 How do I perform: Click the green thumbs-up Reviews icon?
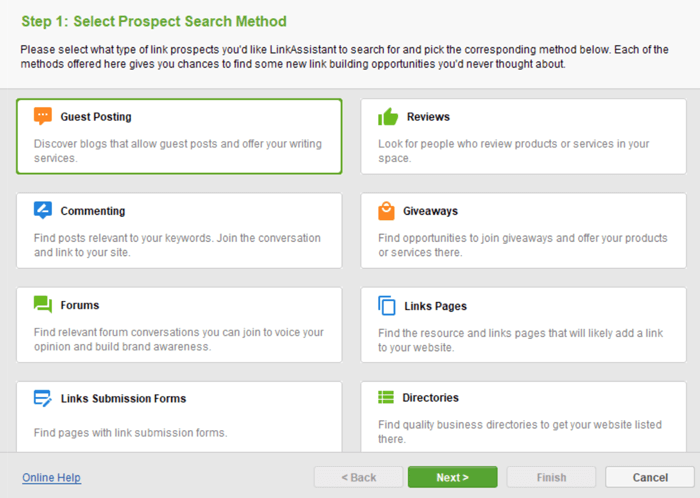pyautogui.click(x=388, y=116)
